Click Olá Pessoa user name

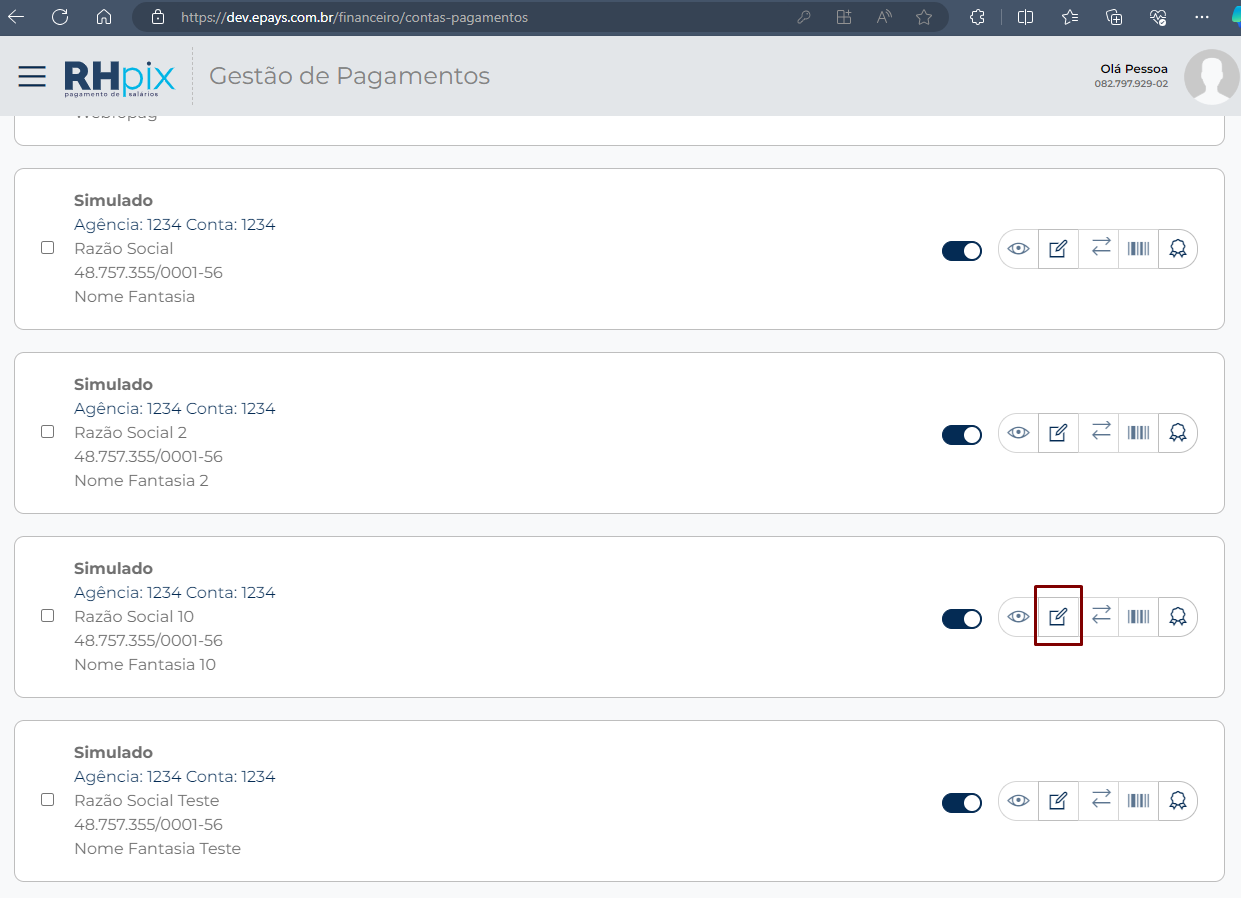(1134, 69)
